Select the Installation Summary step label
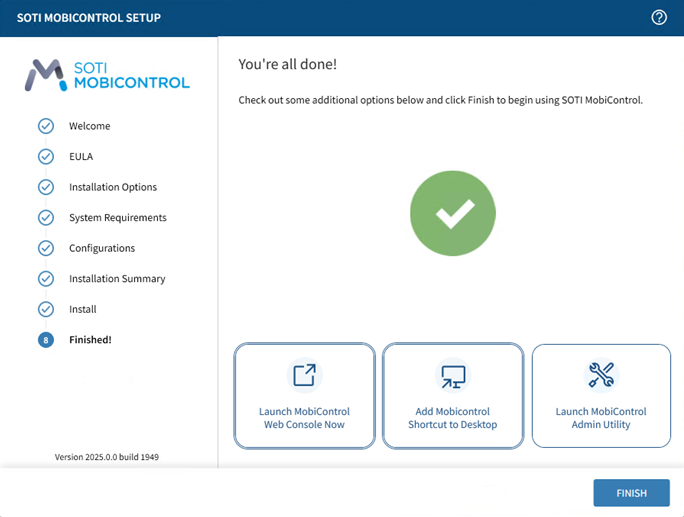This screenshot has width=684, height=517. pos(117,279)
